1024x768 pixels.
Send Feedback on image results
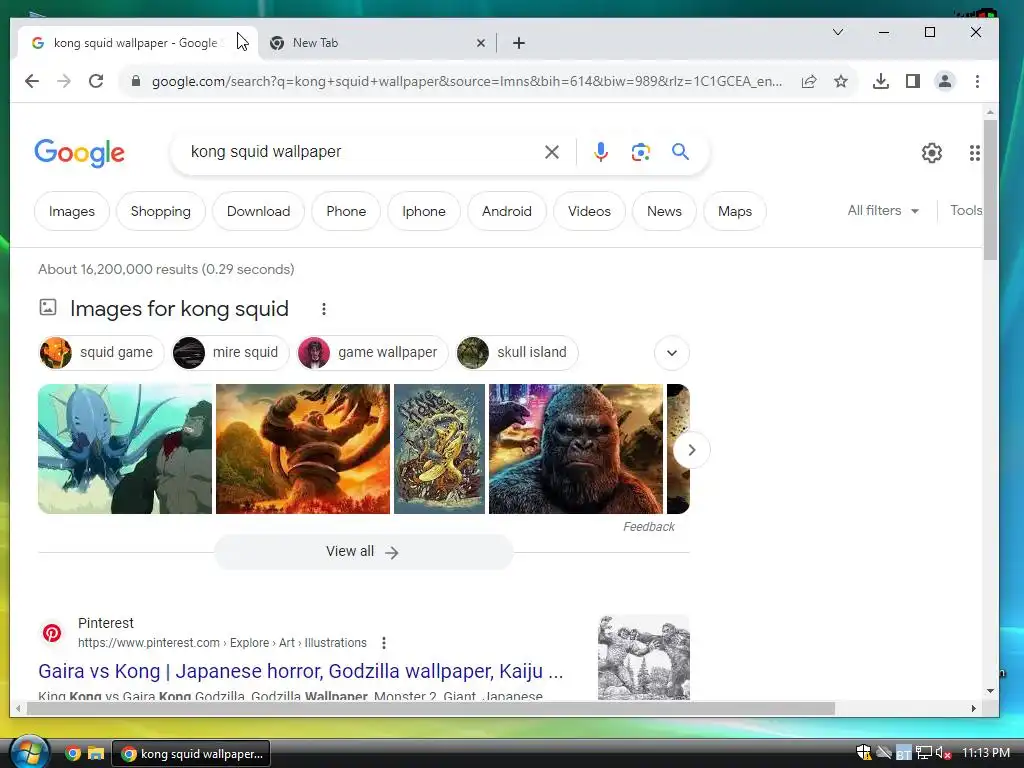pyautogui.click(x=648, y=527)
